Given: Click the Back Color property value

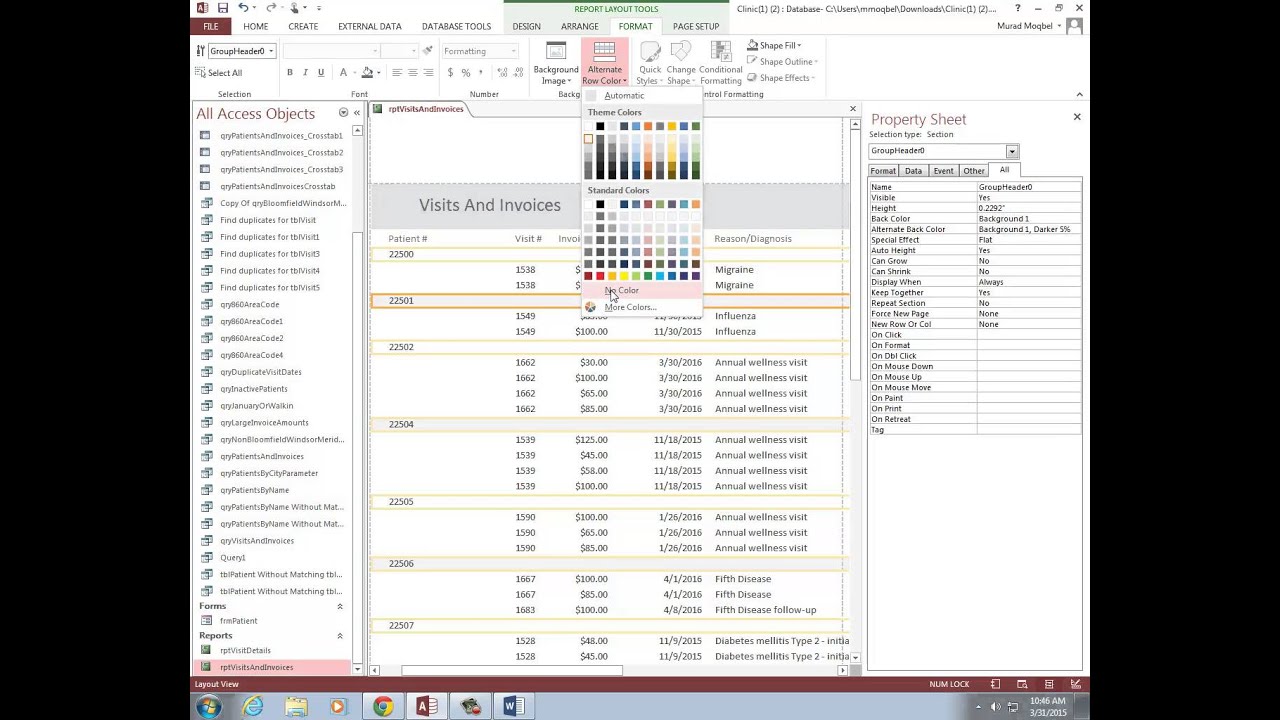Looking at the screenshot, I should pos(1029,219).
